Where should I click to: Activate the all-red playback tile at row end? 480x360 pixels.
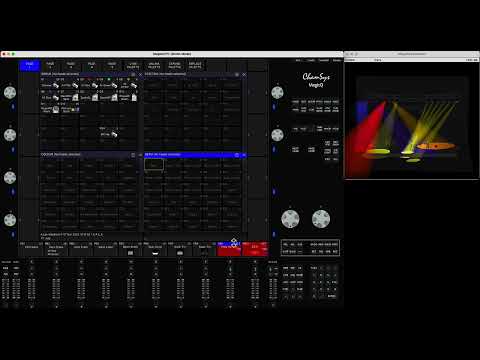(255, 249)
